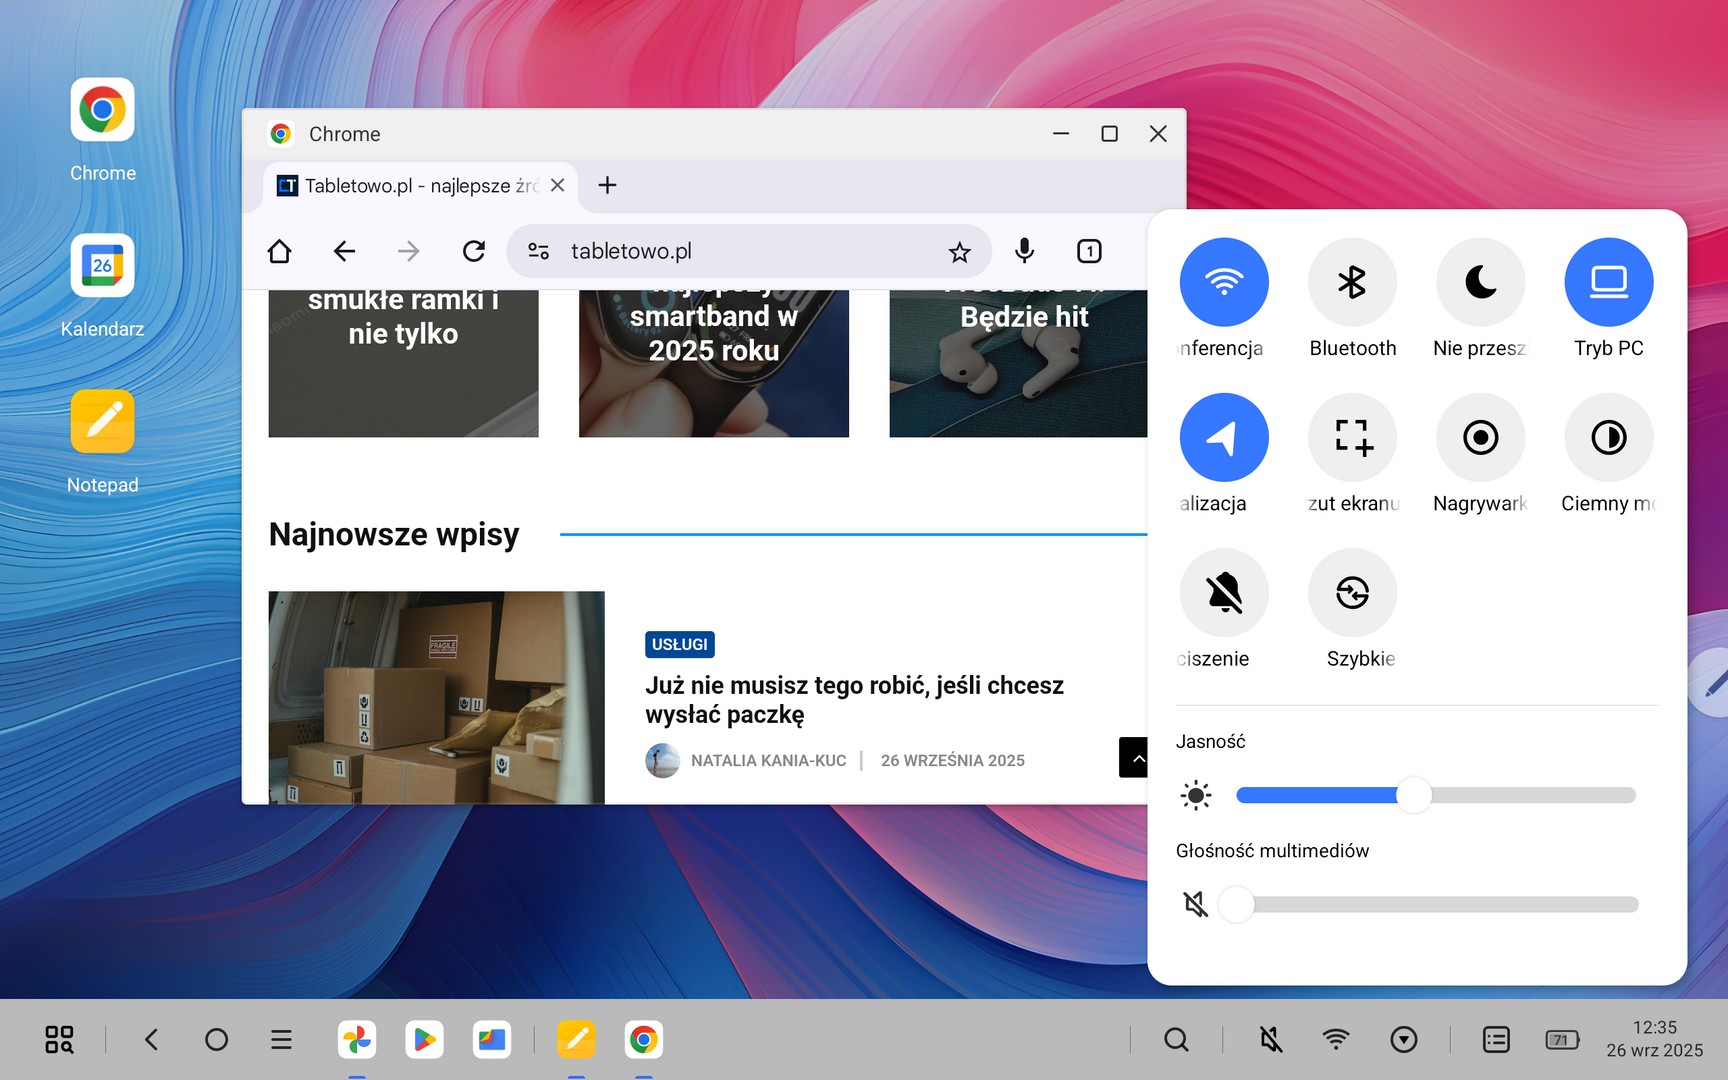Reload the tabletowo.pl page
This screenshot has height=1080, width=1728.
tap(474, 251)
